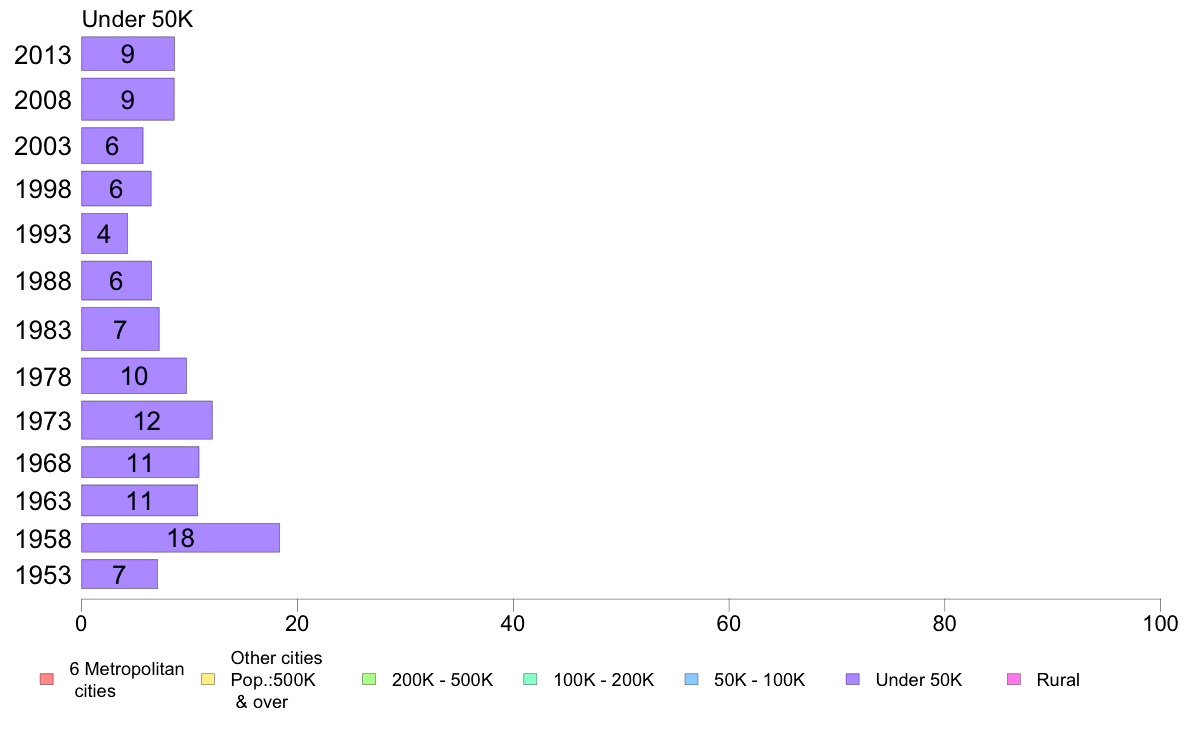
Task: Select the 1968 bar showing 11
Action: point(140,462)
